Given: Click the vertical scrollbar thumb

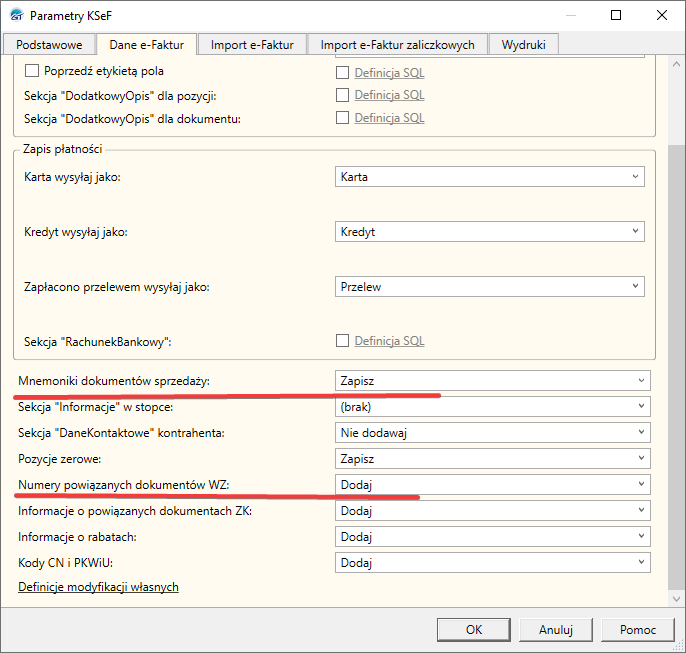Looking at the screenshot, I should pos(676,367).
